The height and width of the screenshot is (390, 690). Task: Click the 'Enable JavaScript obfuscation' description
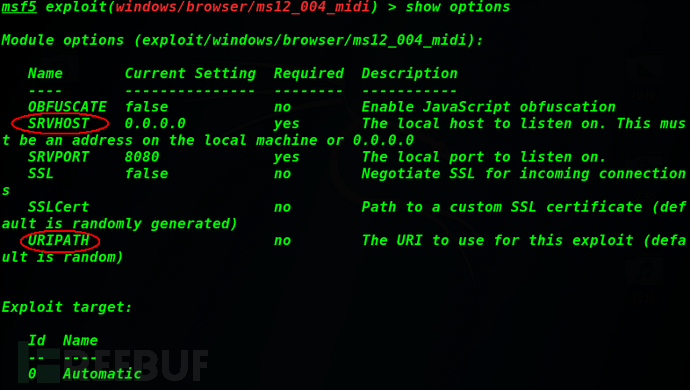point(488,107)
